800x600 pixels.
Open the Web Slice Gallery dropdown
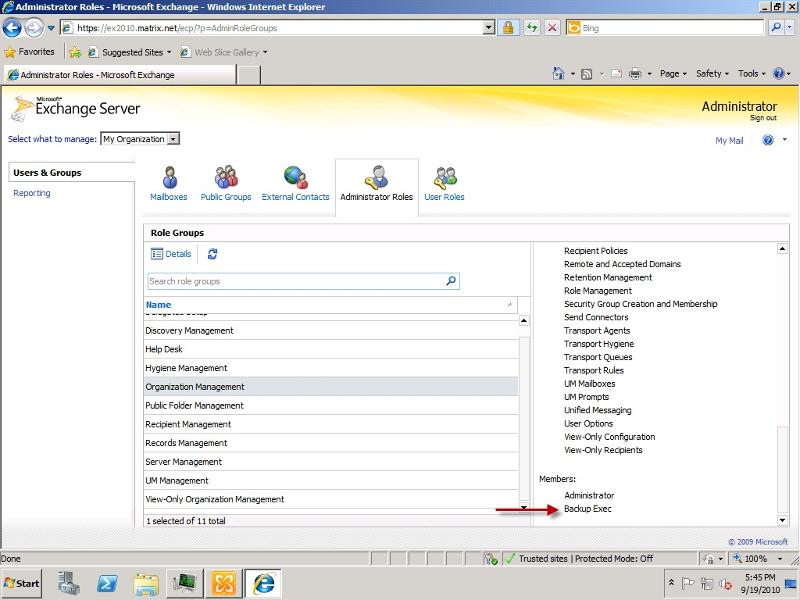(x=265, y=52)
